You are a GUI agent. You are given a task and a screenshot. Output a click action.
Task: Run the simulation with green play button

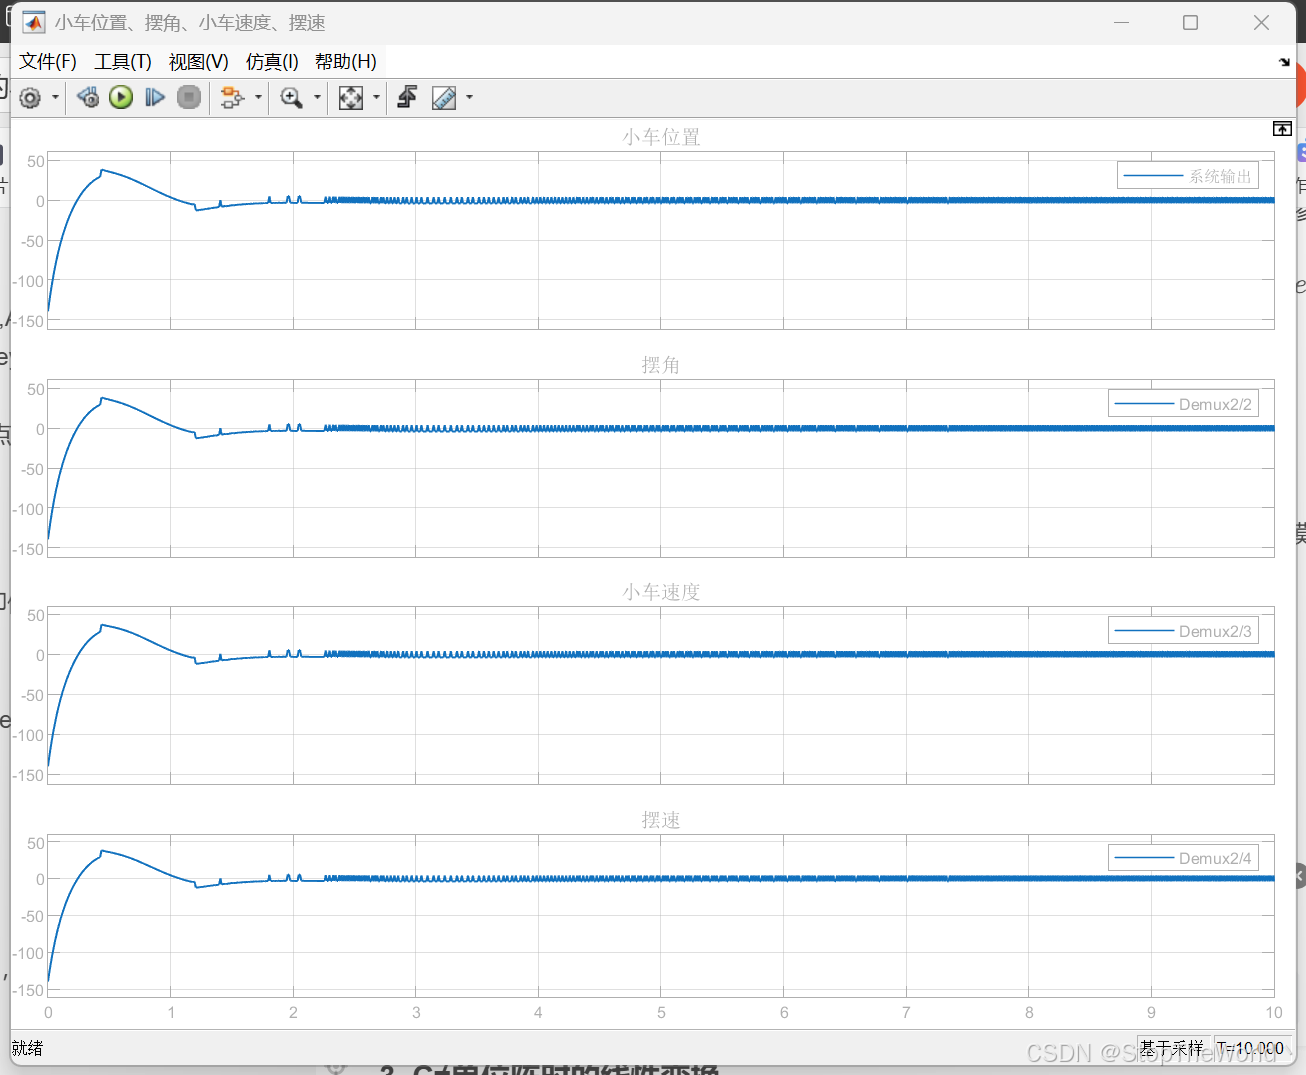click(x=121, y=97)
